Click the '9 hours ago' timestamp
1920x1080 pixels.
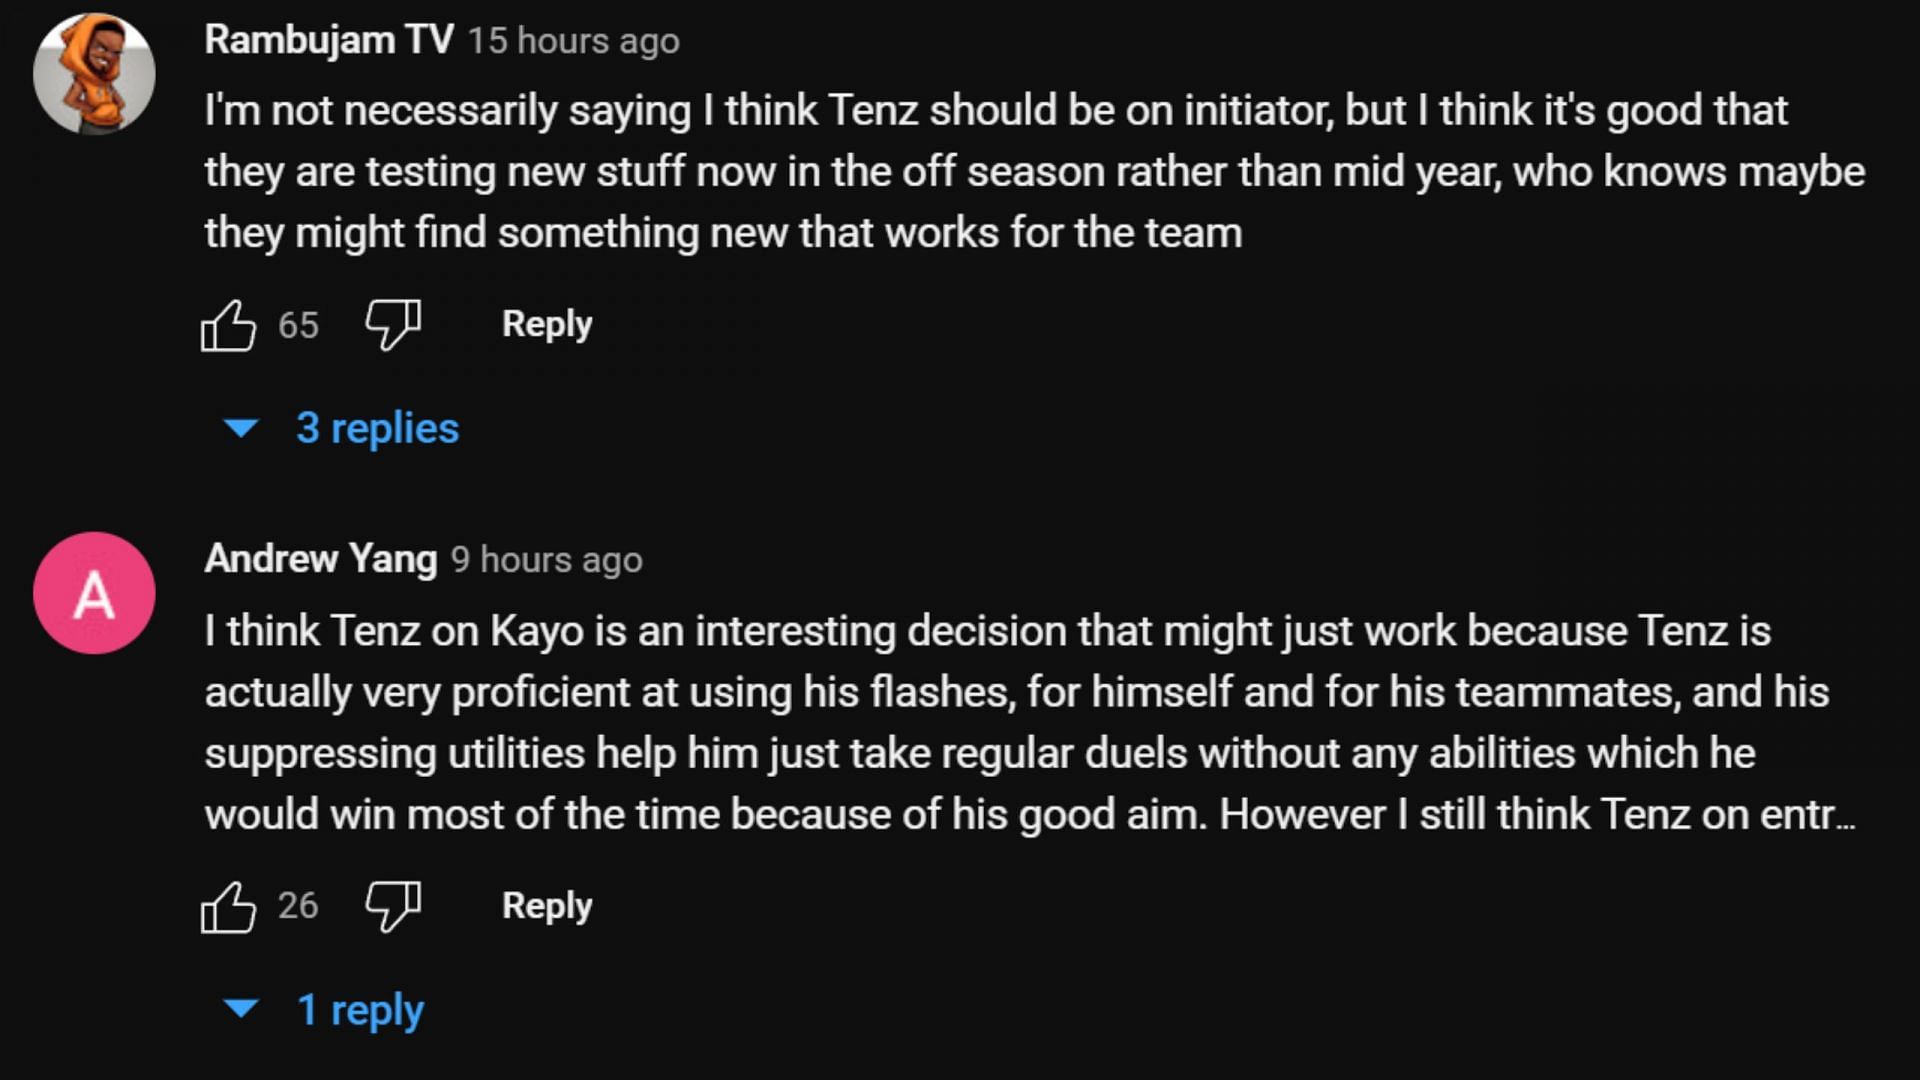pyautogui.click(x=546, y=560)
